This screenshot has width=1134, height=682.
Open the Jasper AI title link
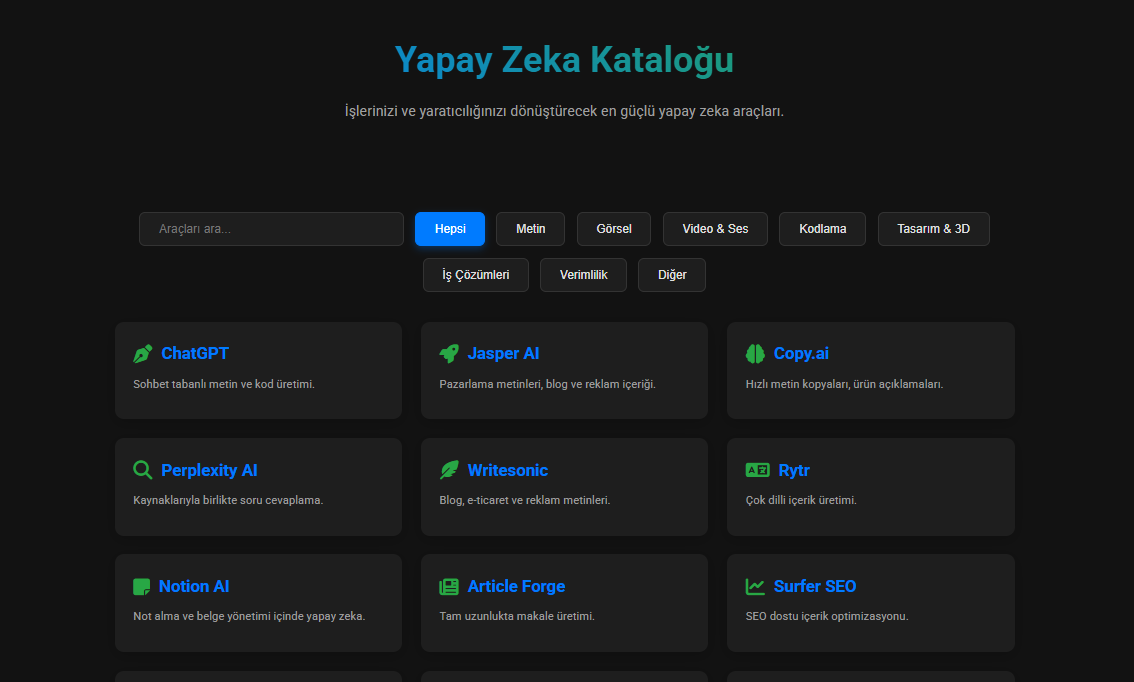[503, 354]
